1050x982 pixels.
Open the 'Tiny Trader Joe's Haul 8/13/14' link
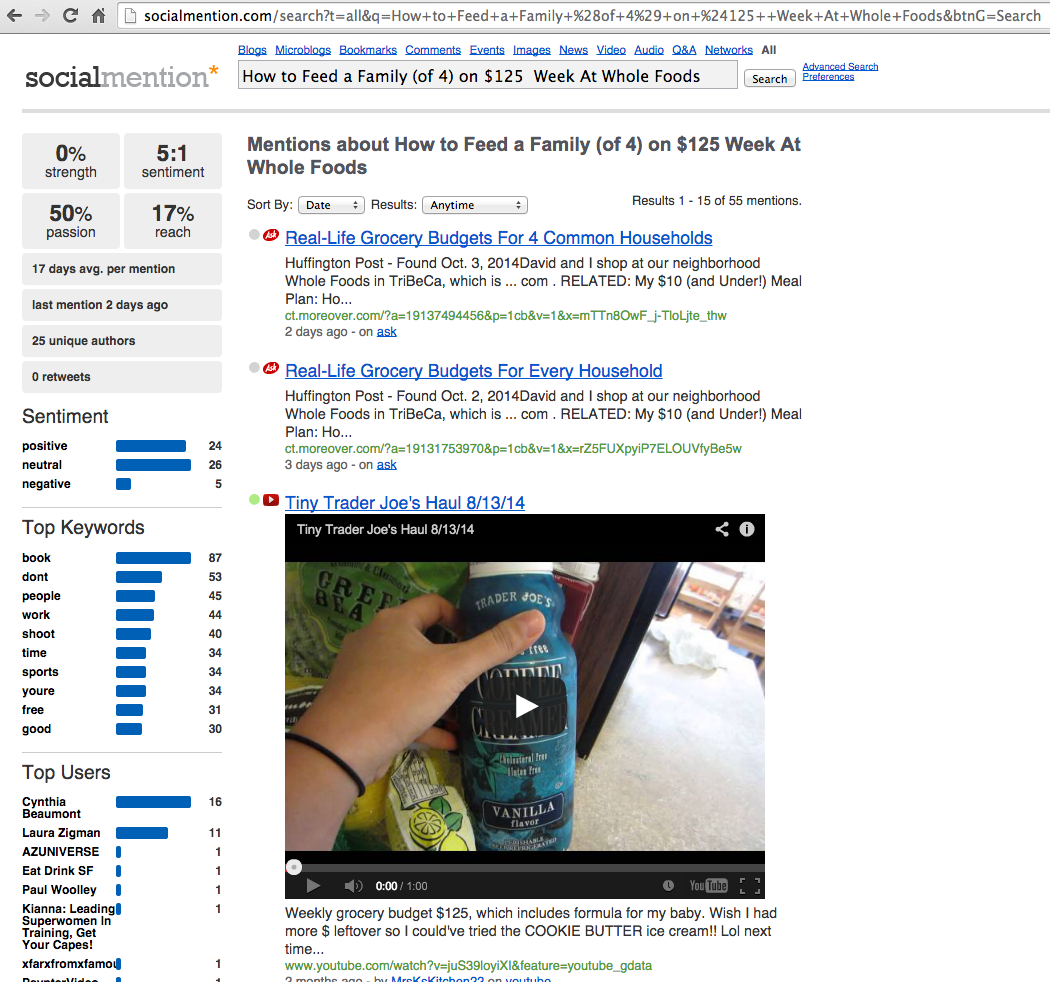pos(405,502)
